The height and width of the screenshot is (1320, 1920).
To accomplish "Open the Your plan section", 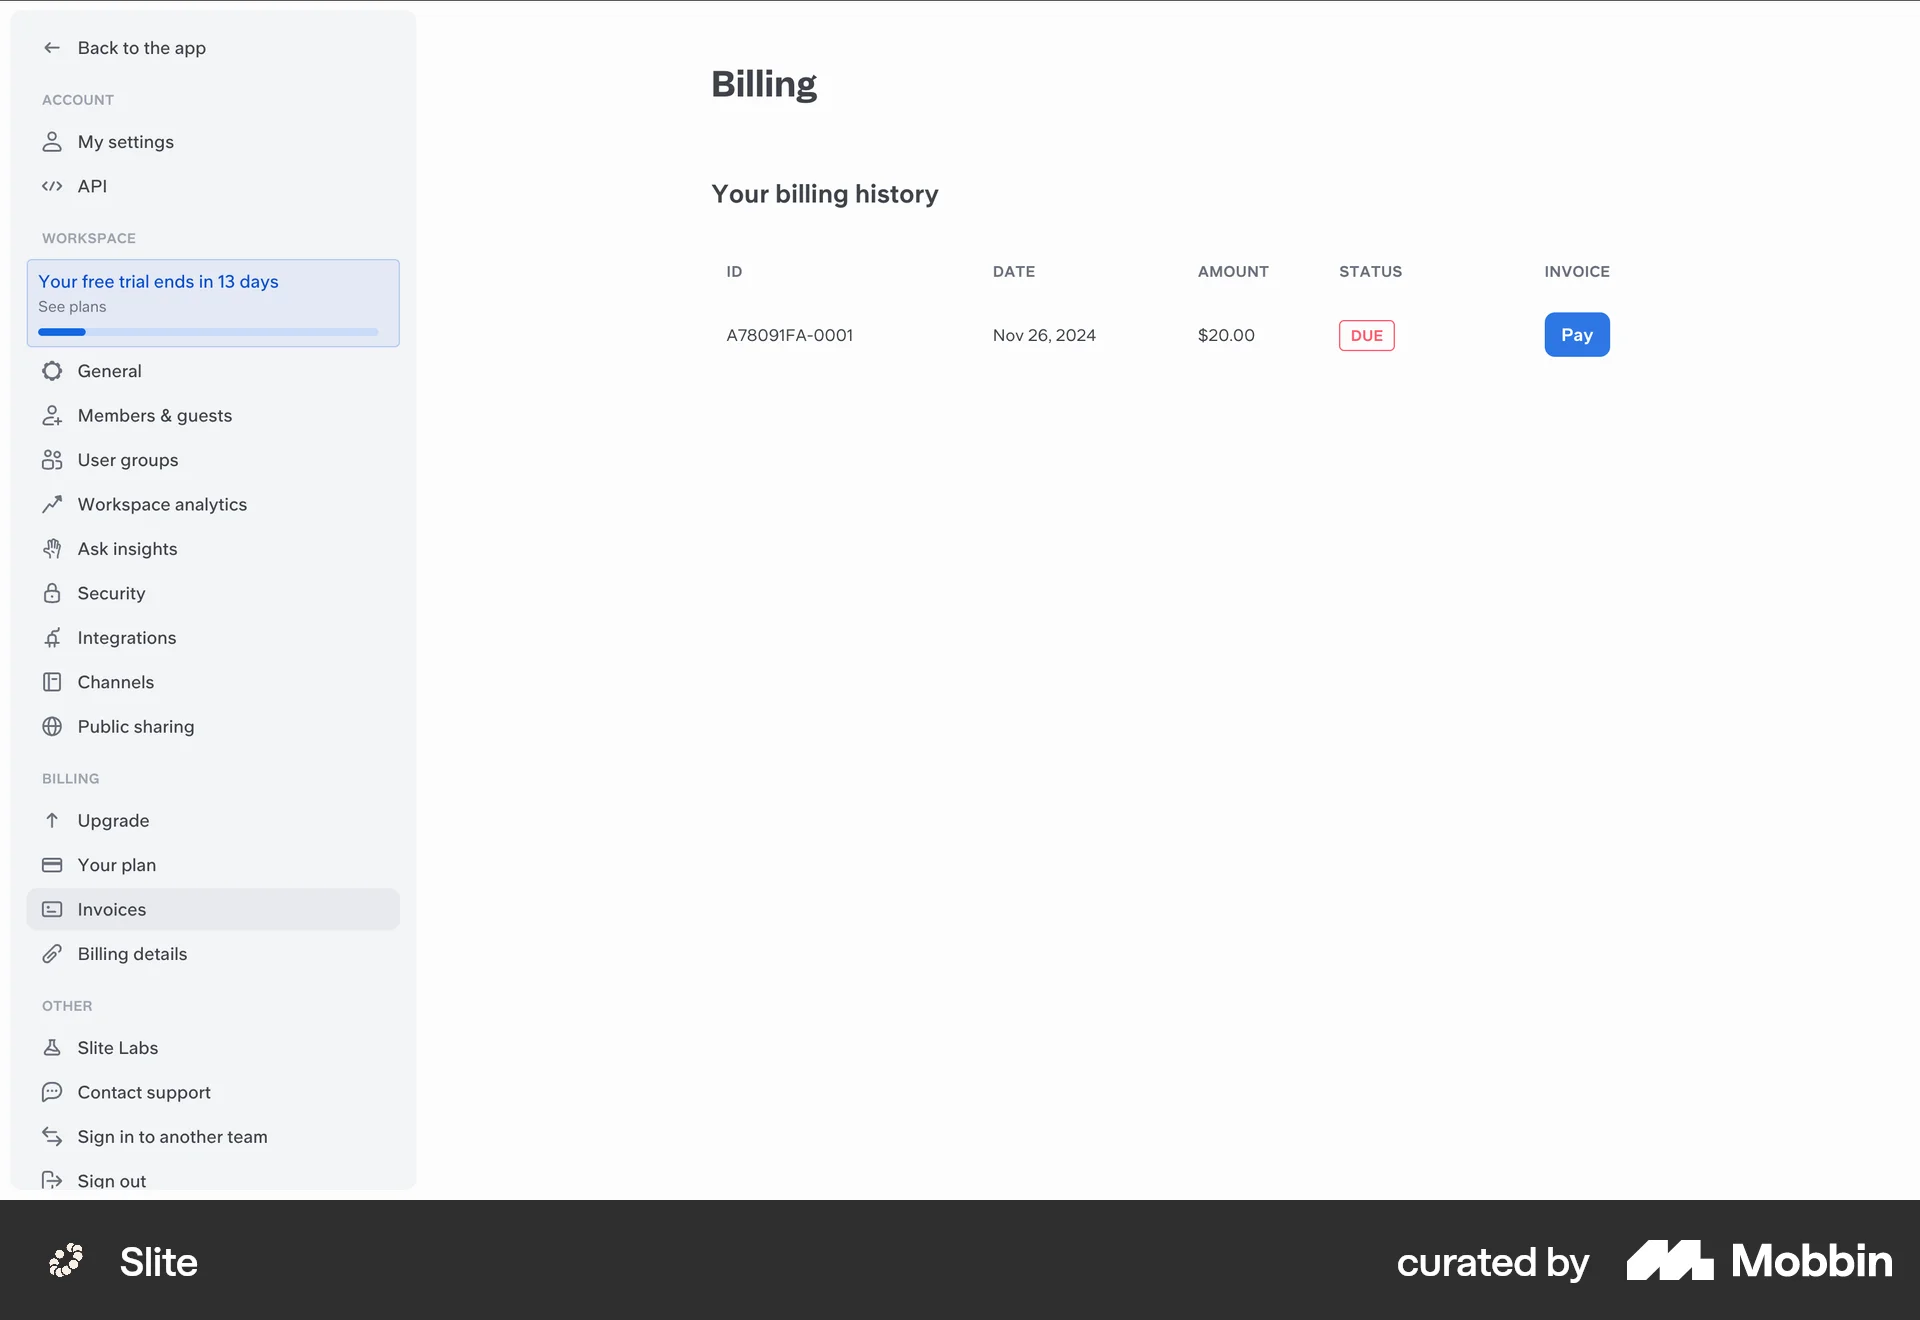I will coord(116,864).
